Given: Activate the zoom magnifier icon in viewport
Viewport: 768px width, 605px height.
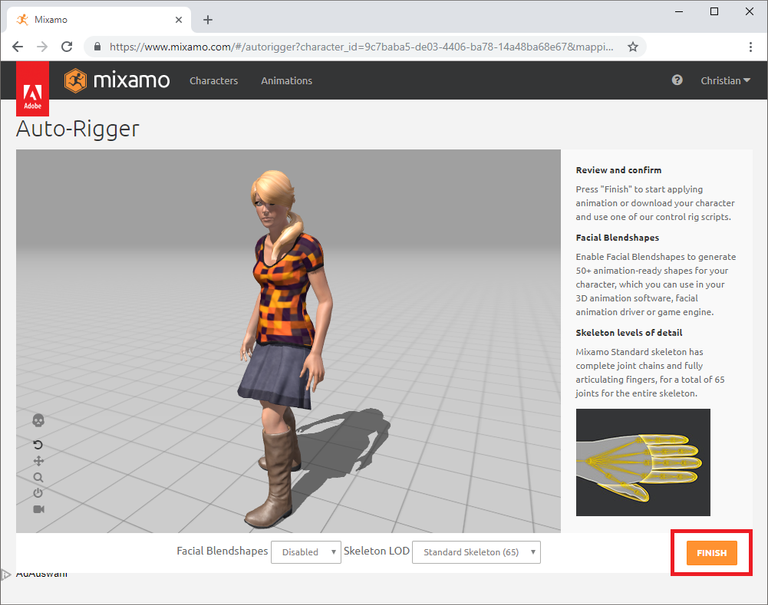Looking at the screenshot, I should coord(38,477).
